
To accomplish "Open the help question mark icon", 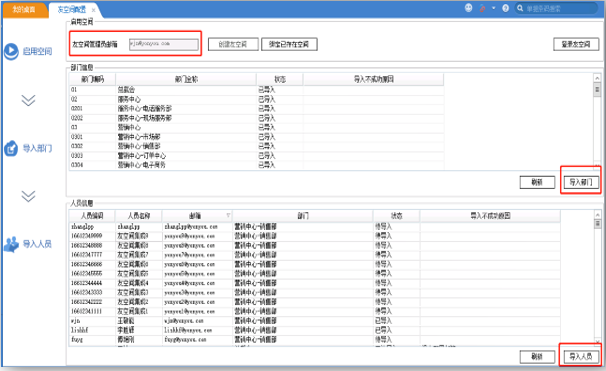I will pyautogui.click(x=506, y=8).
